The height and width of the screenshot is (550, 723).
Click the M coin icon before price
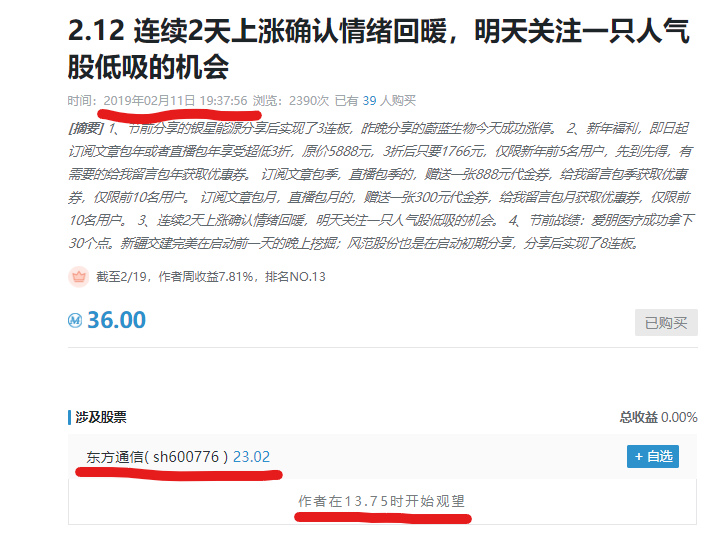point(75,320)
